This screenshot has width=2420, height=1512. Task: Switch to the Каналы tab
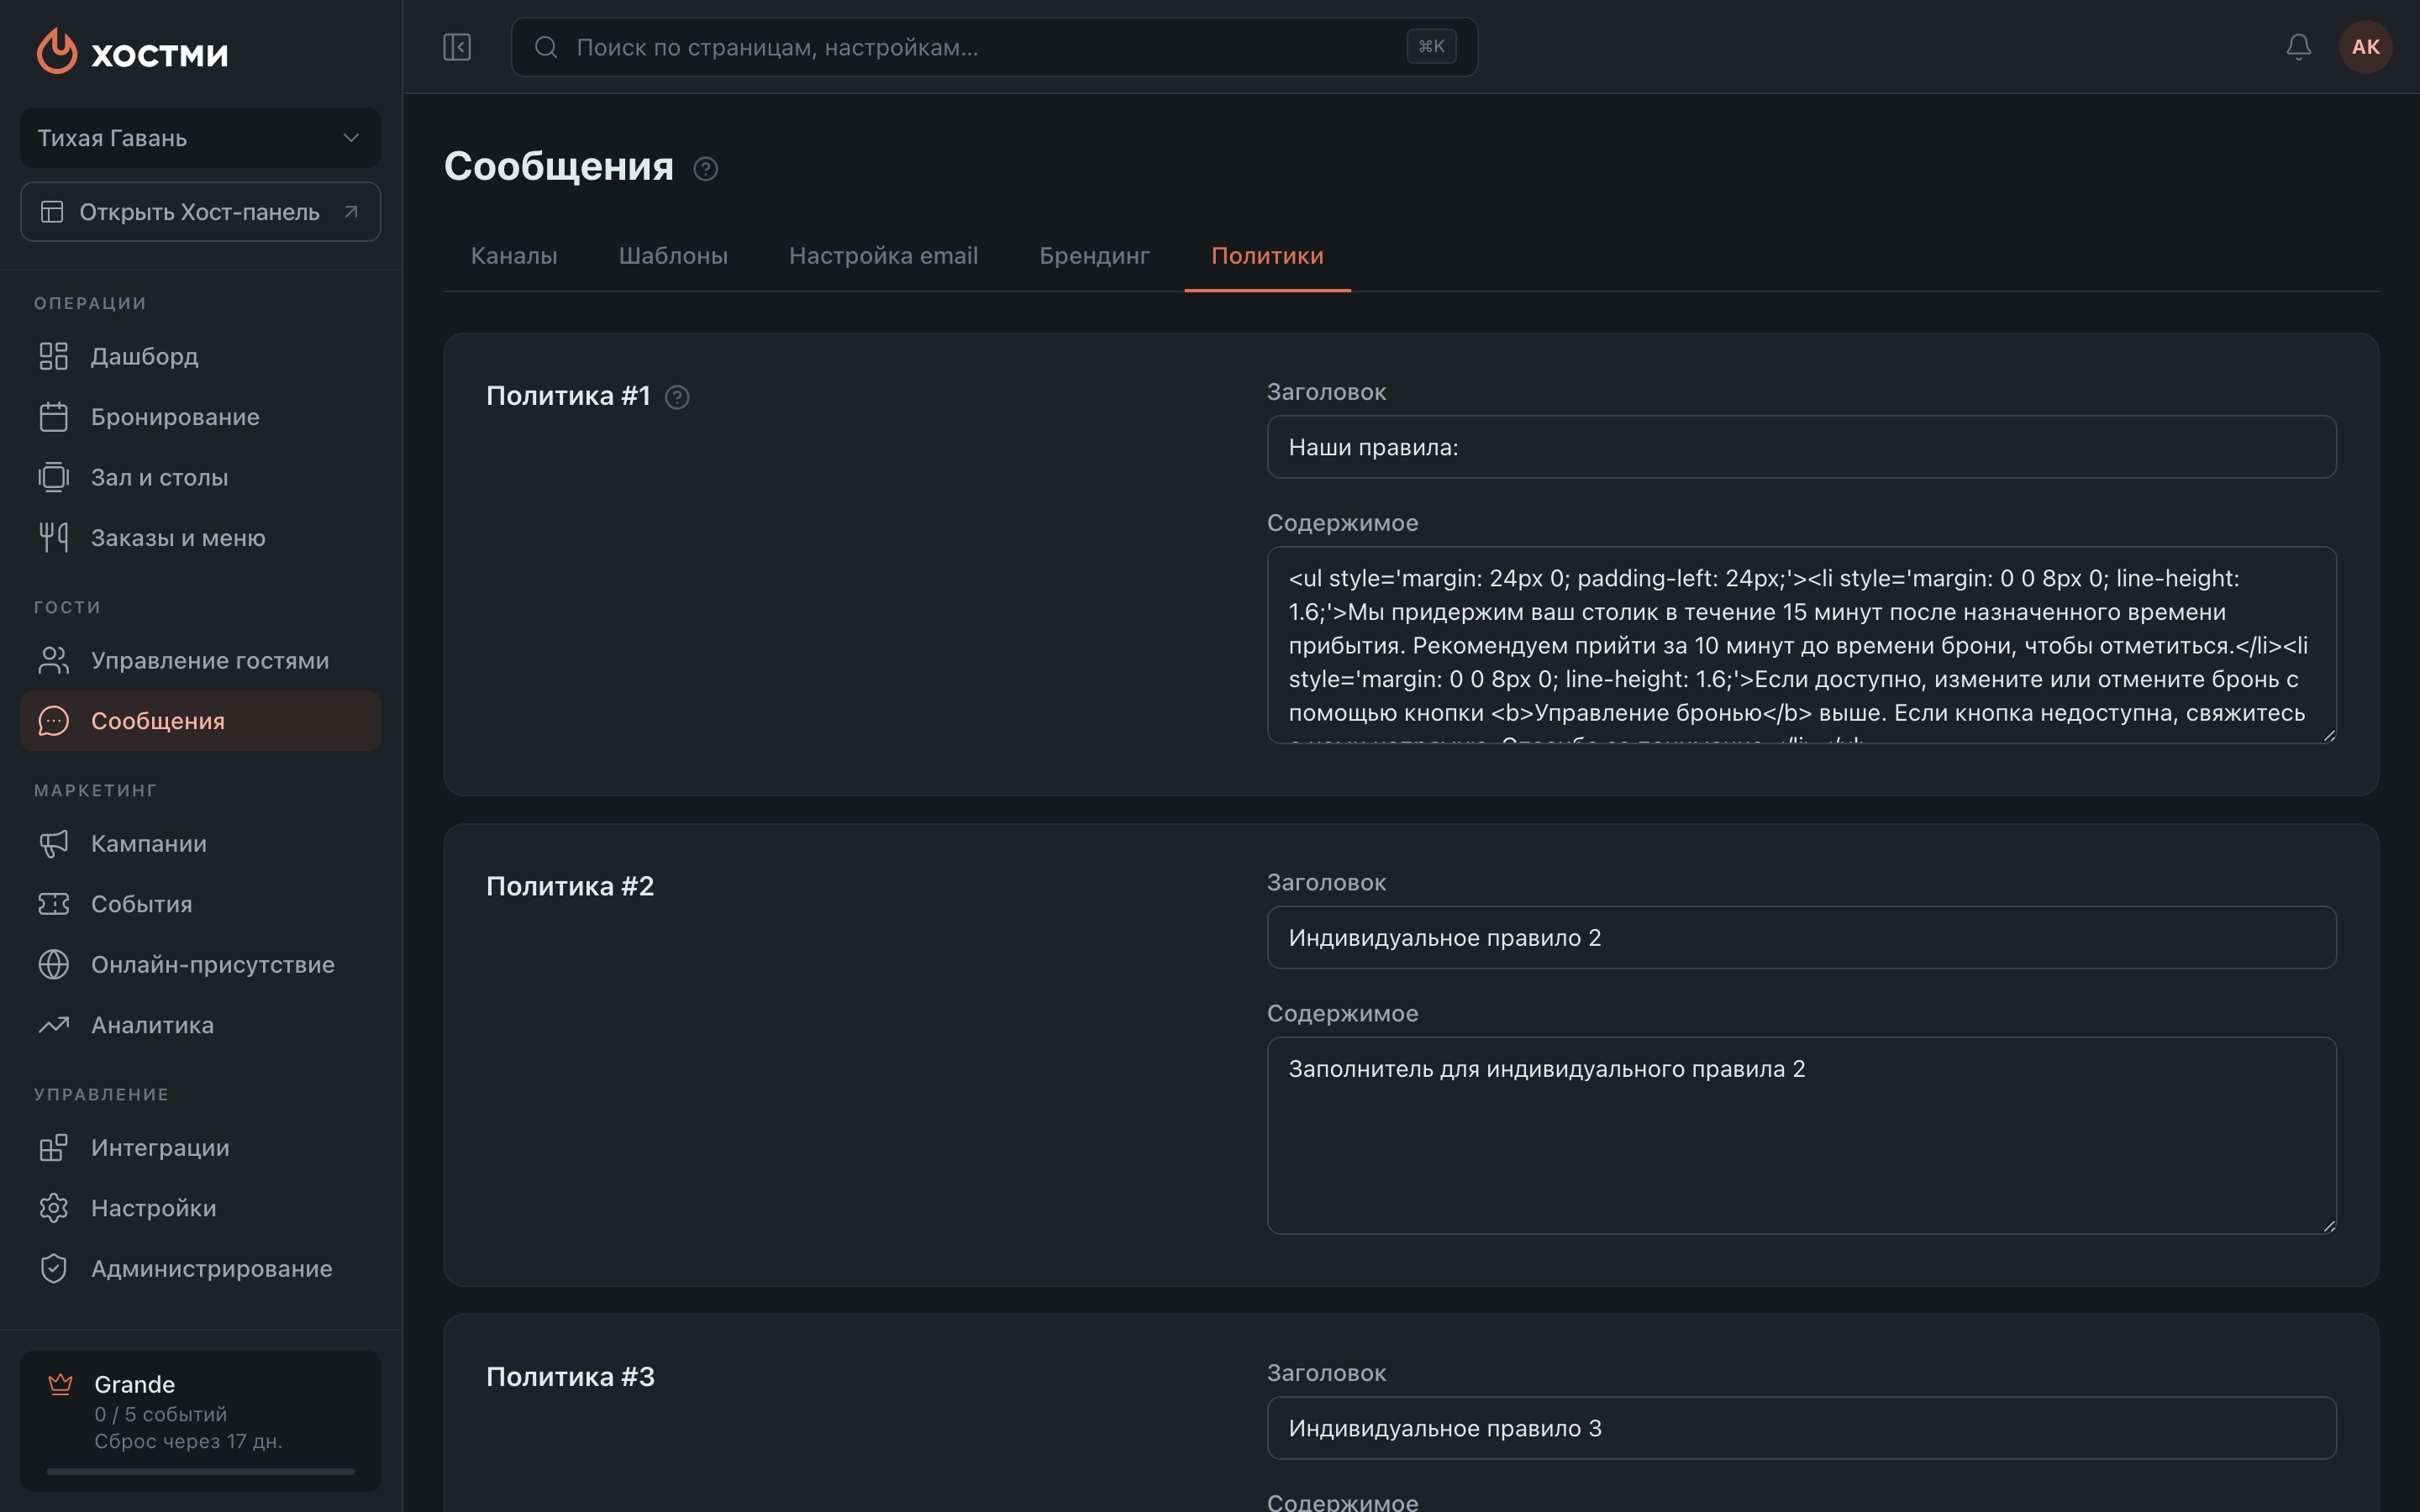pos(514,256)
